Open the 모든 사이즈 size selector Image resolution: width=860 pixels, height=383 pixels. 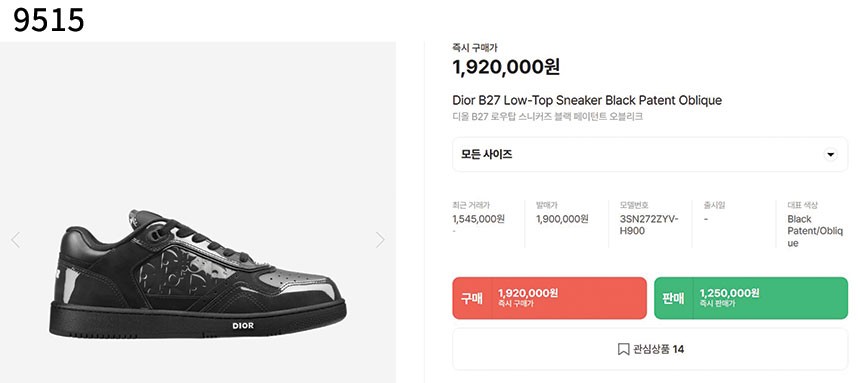click(650, 155)
